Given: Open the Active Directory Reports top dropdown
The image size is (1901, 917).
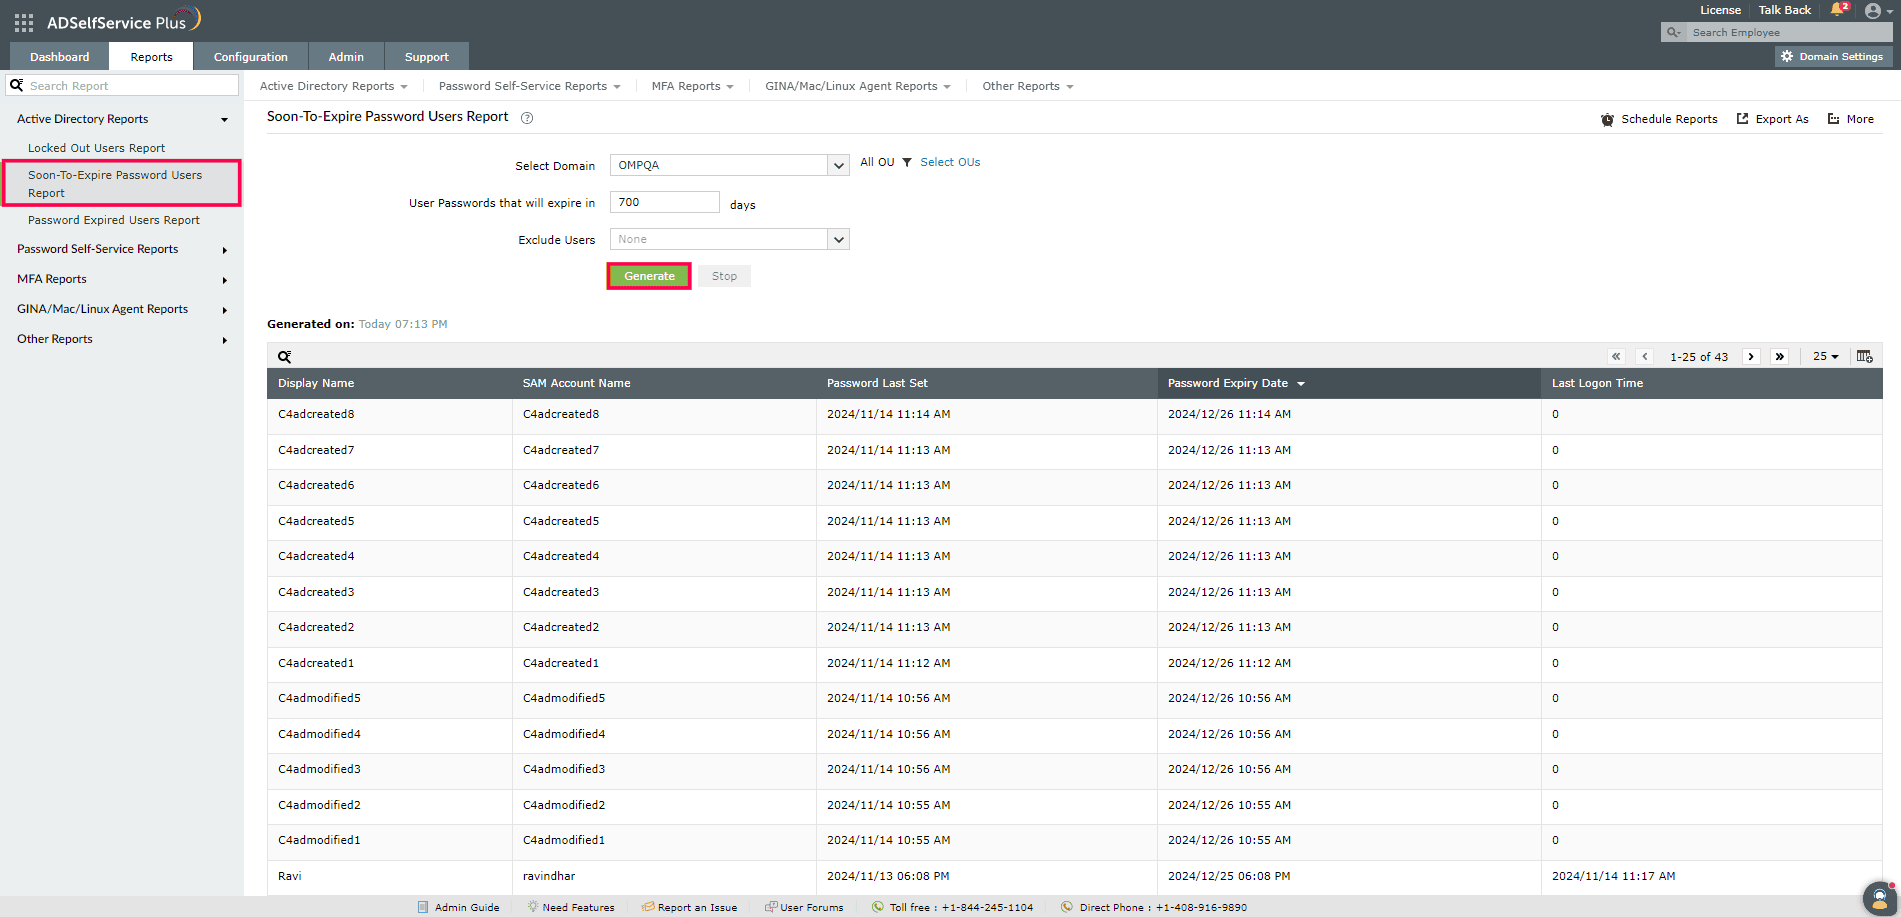Looking at the screenshot, I should pos(333,87).
